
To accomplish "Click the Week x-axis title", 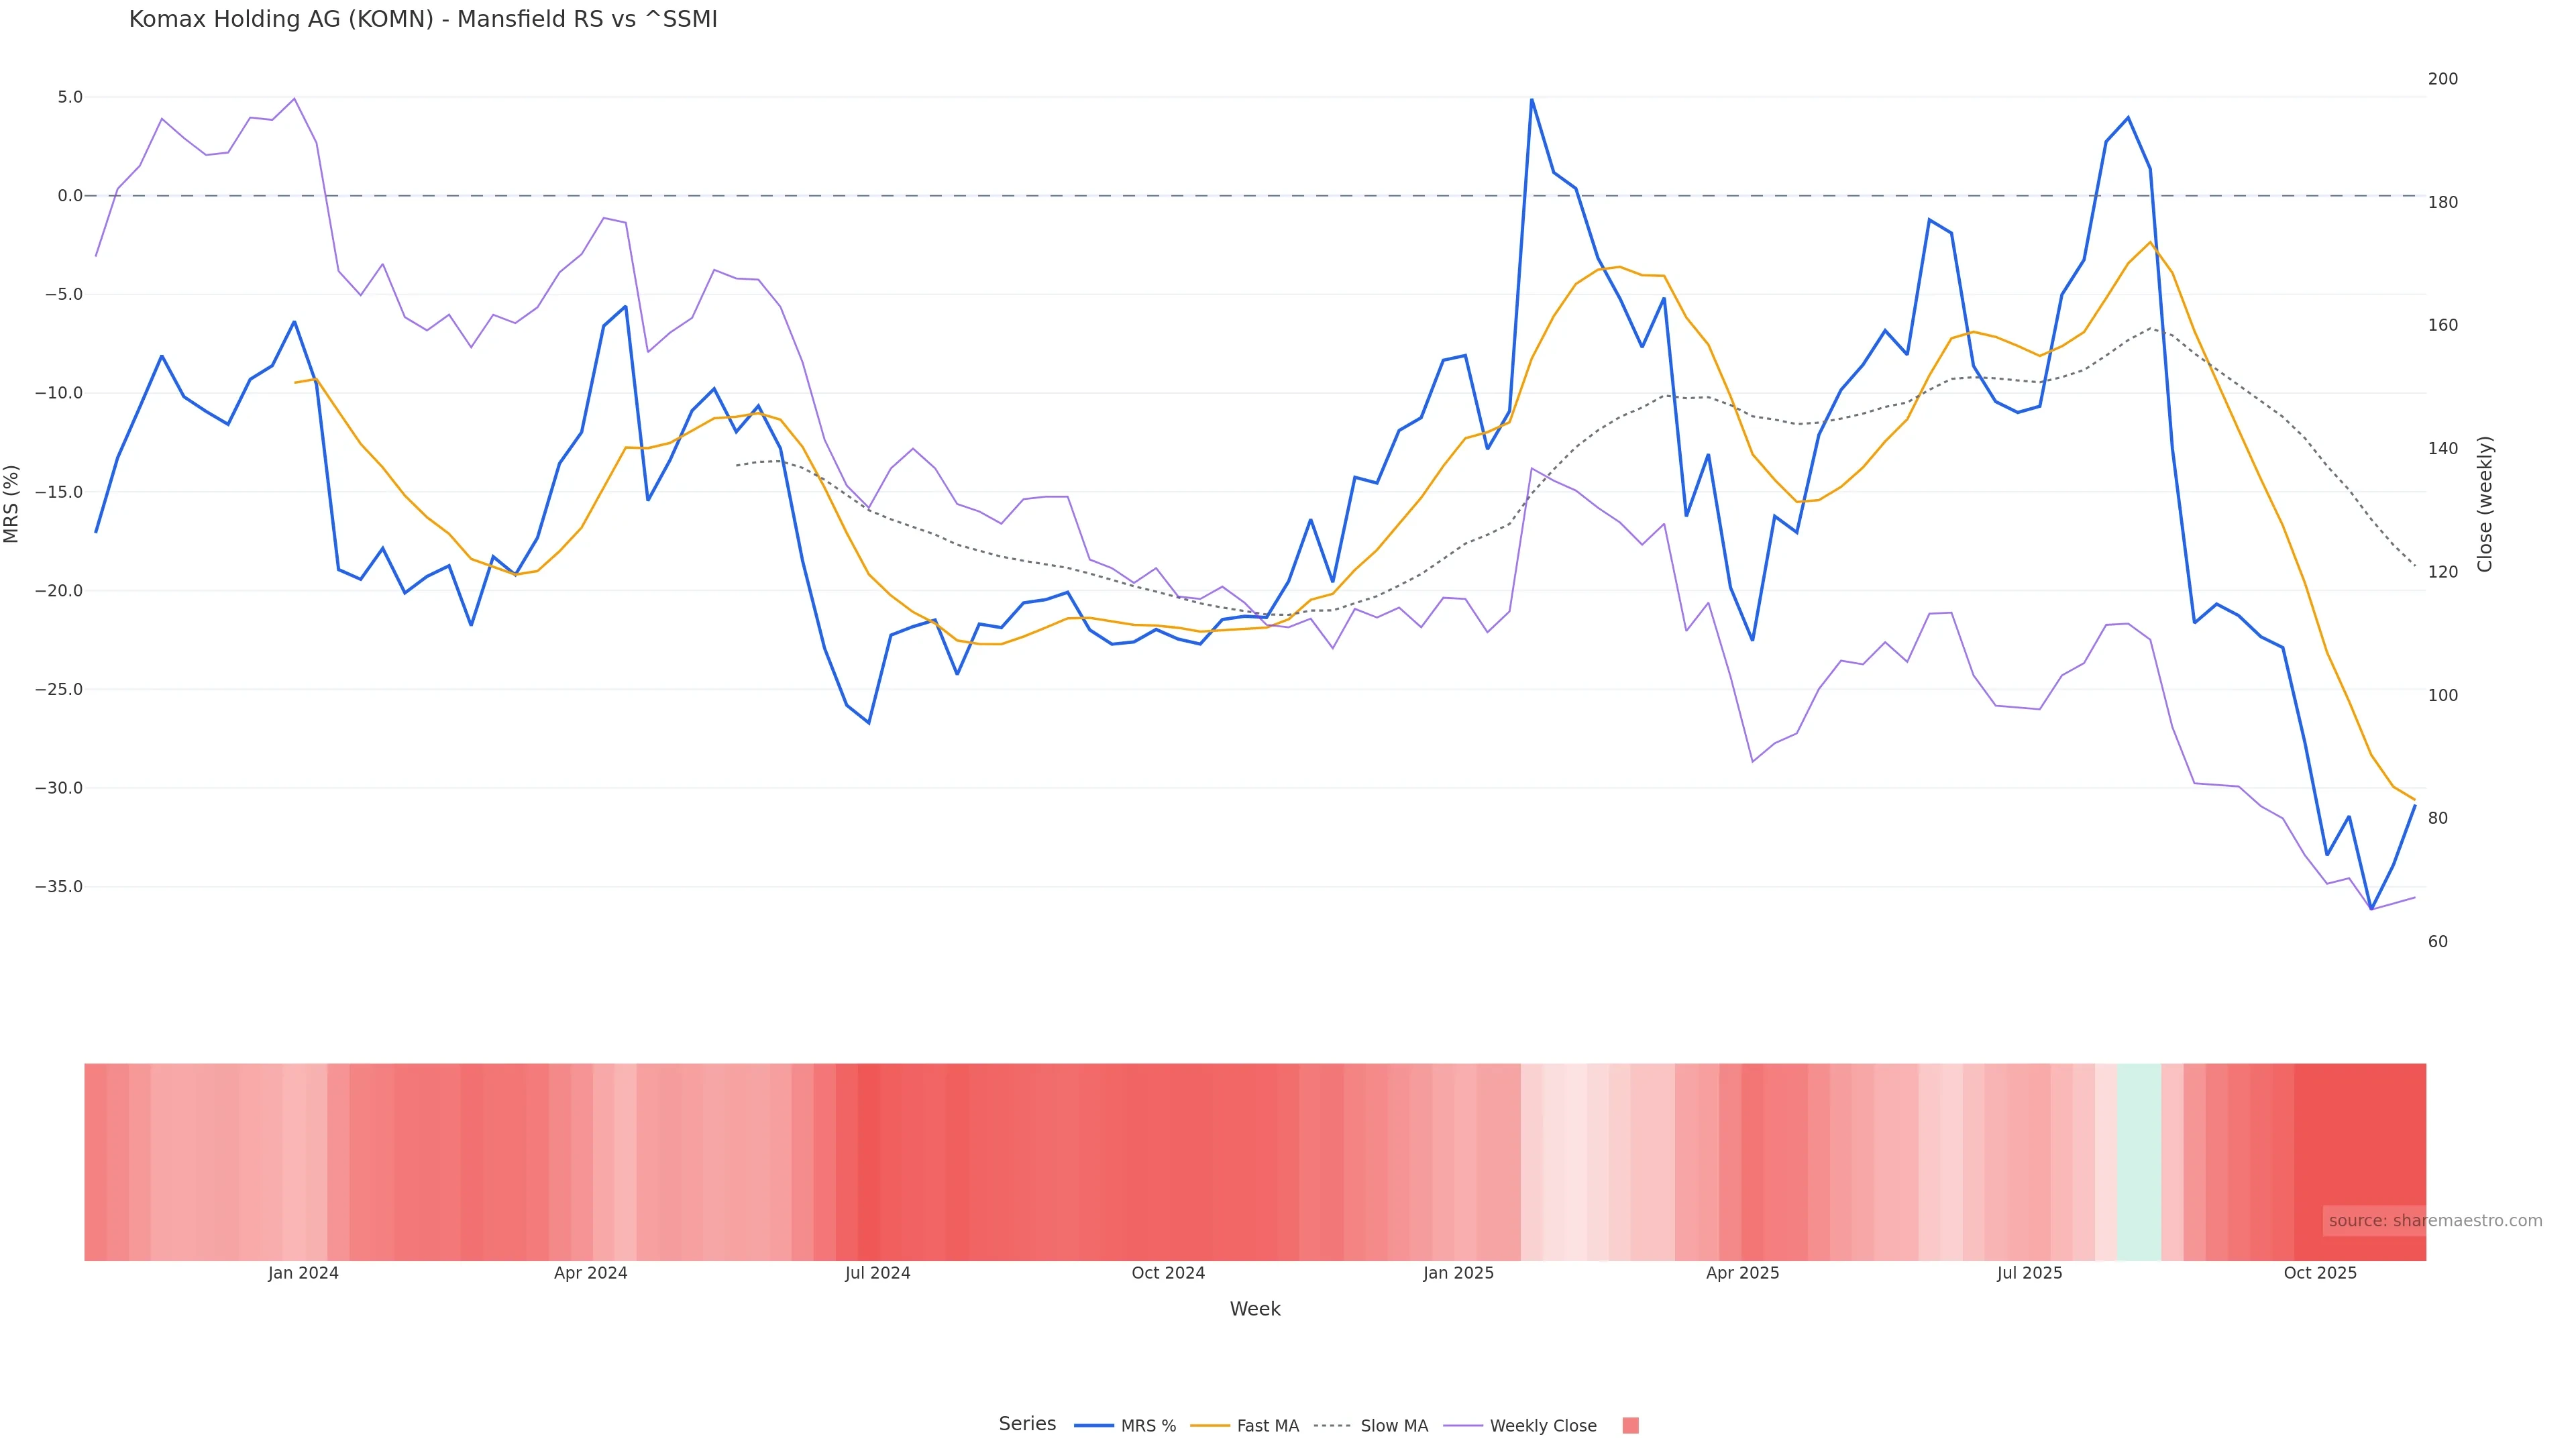I will 1255,1309.
